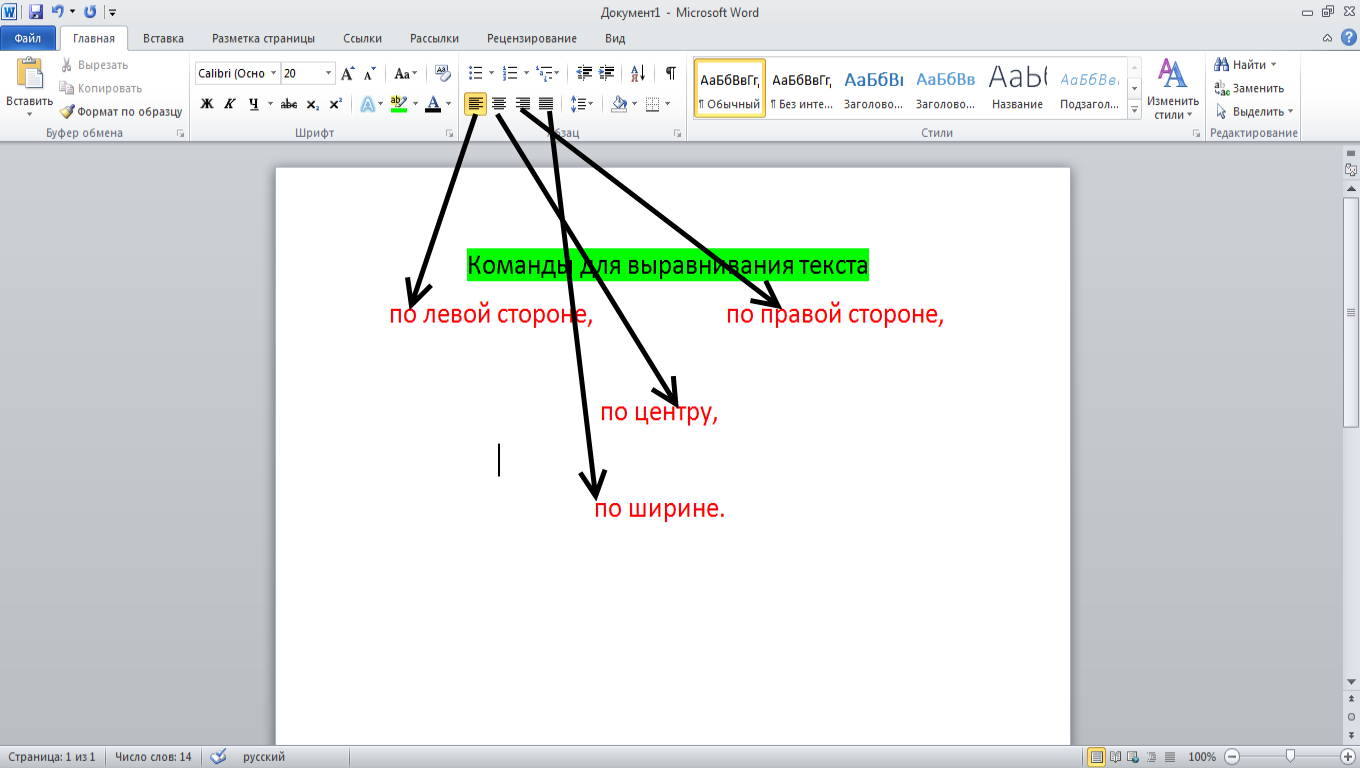
Task: Switch to Разметка страницы tab
Action: [263, 39]
